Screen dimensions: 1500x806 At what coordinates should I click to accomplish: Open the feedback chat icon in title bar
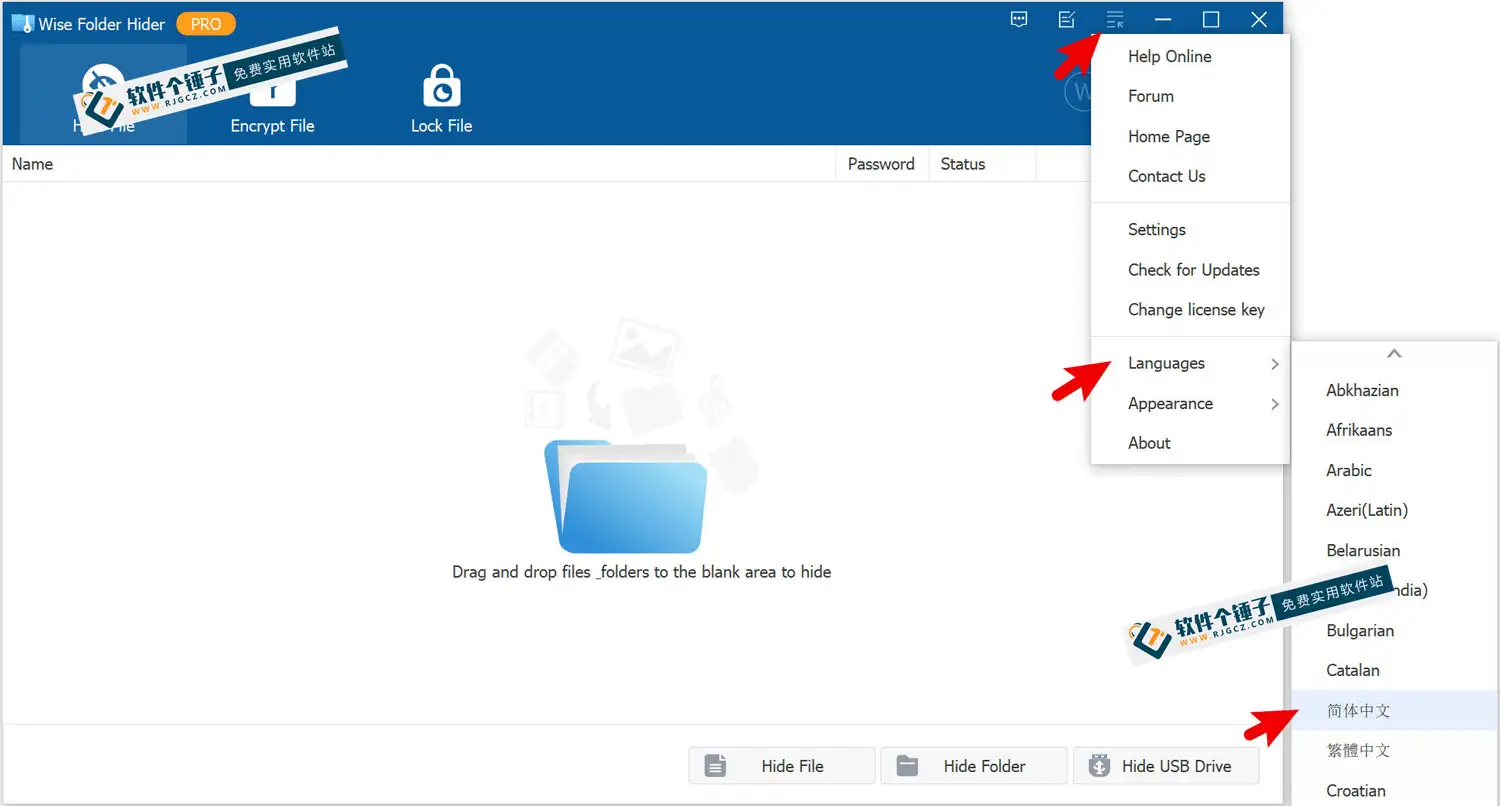1019,19
